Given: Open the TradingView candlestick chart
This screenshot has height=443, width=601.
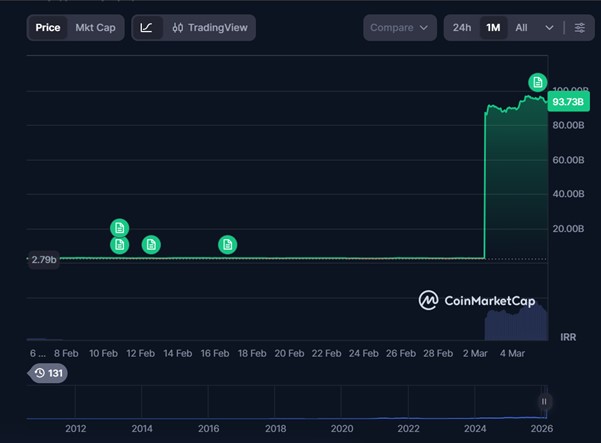Looking at the screenshot, I should pyautogui.click(x=209, y=28).
